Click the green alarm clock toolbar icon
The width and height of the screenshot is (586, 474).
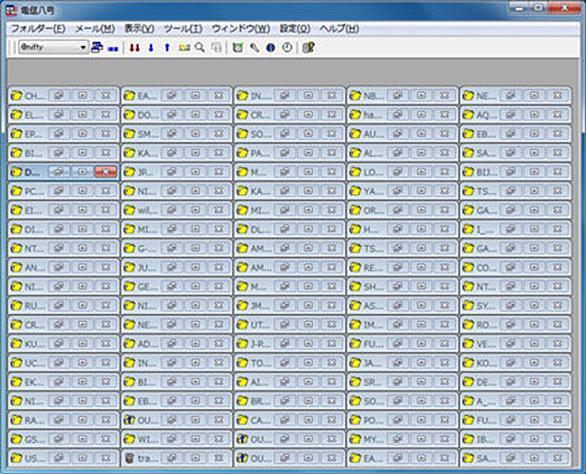pyautogui.click(x=238, y=48)
